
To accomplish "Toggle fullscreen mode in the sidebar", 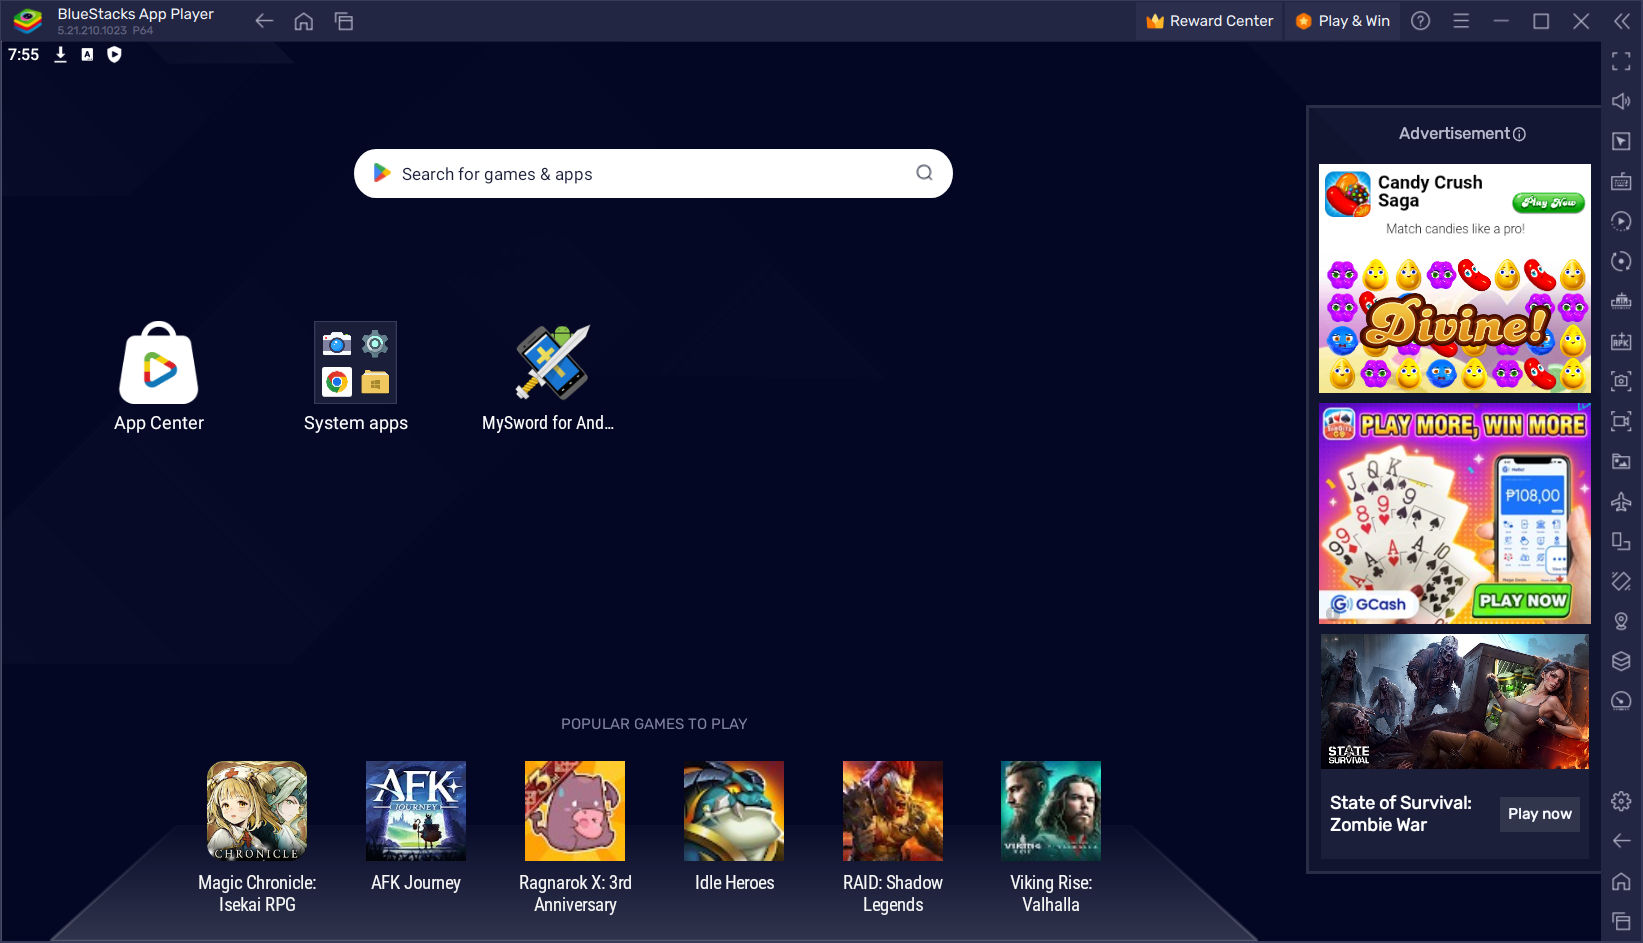I will point(1621,61).
